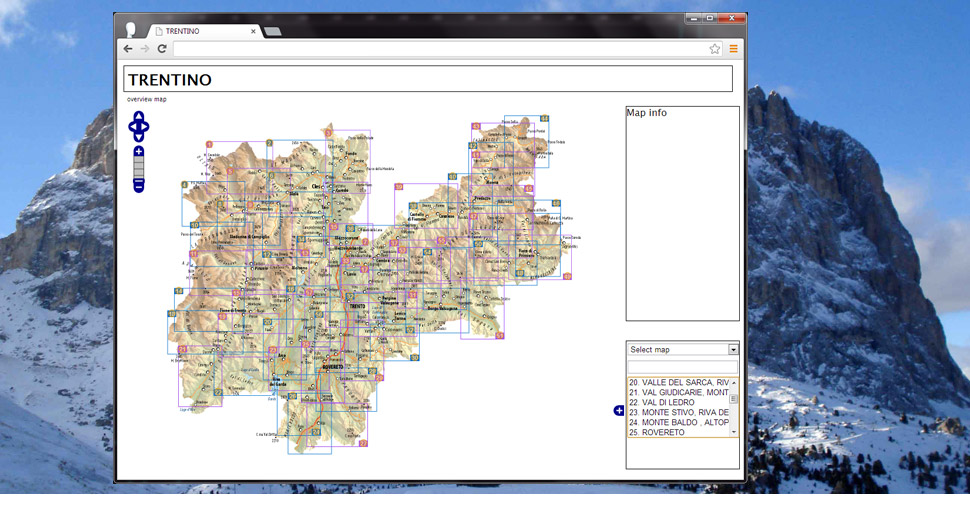Open the browser hamburger menu
The image size is (970, 511).
tap(733, 49)
